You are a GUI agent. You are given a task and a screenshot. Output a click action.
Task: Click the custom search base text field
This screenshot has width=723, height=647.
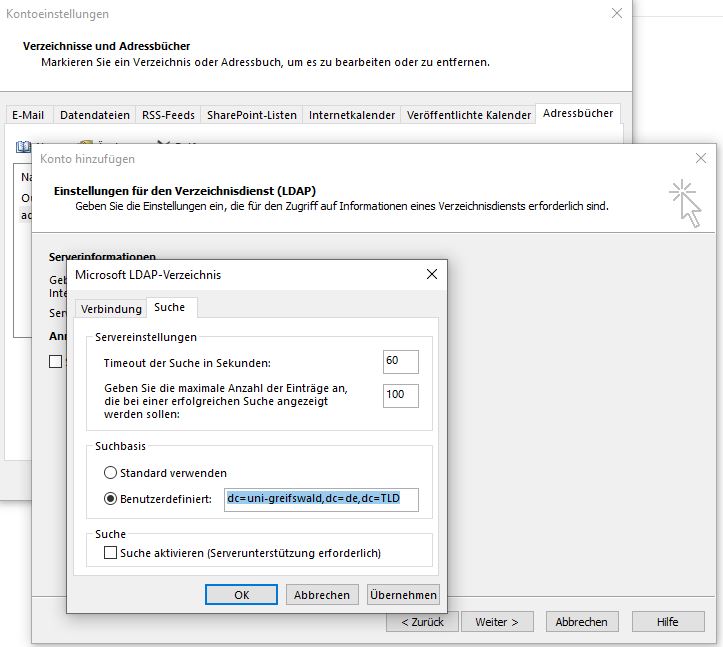pyautogui.click(x=320, y=499)
